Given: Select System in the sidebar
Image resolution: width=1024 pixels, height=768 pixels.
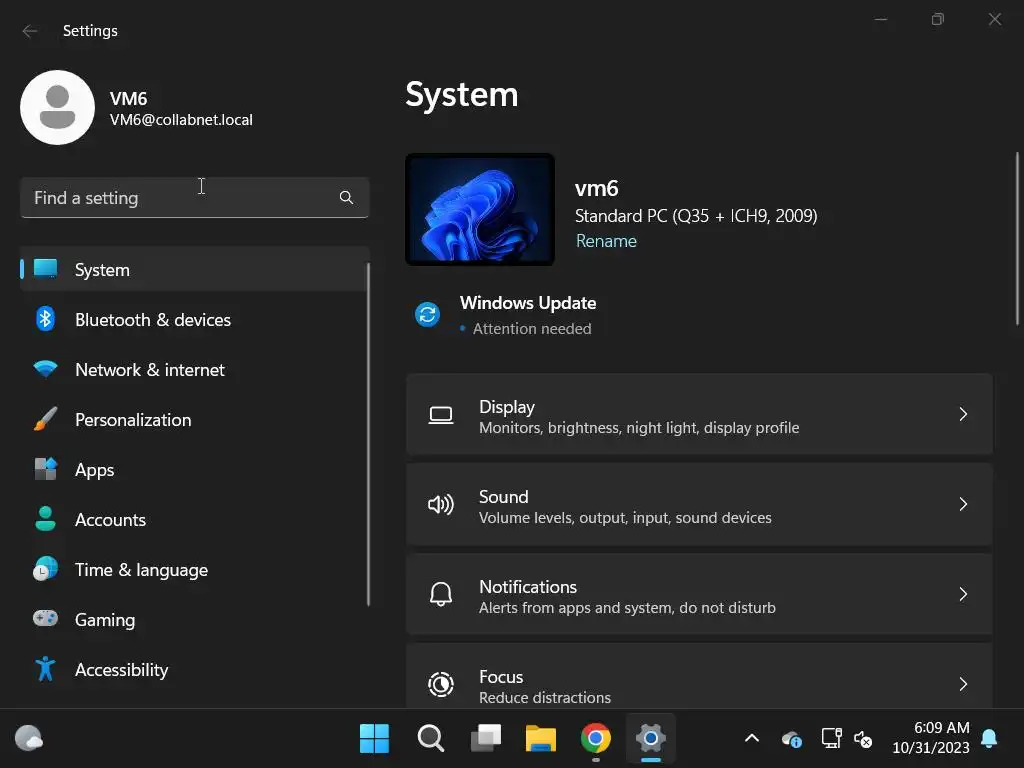Looking at the screenshot, I should [x=195, y=269].
